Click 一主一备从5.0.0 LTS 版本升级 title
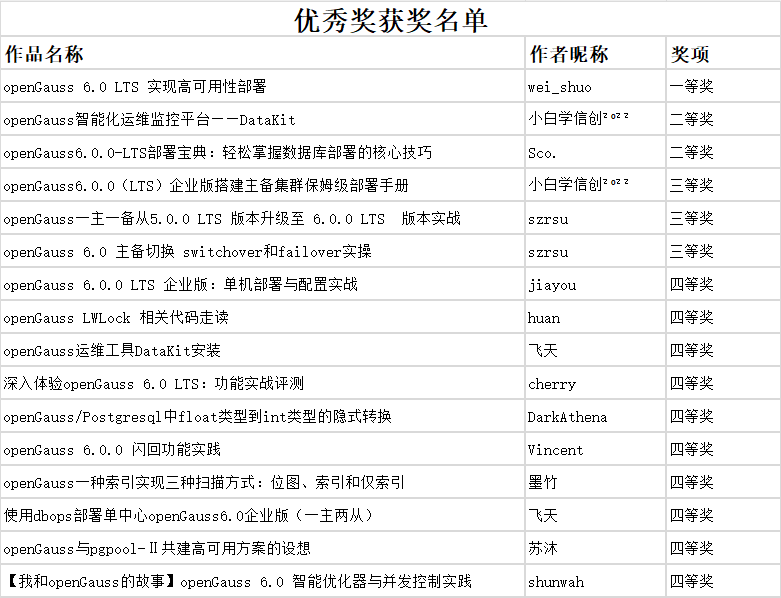The height and width of the screenshot is (598, 781). point(232,219)
